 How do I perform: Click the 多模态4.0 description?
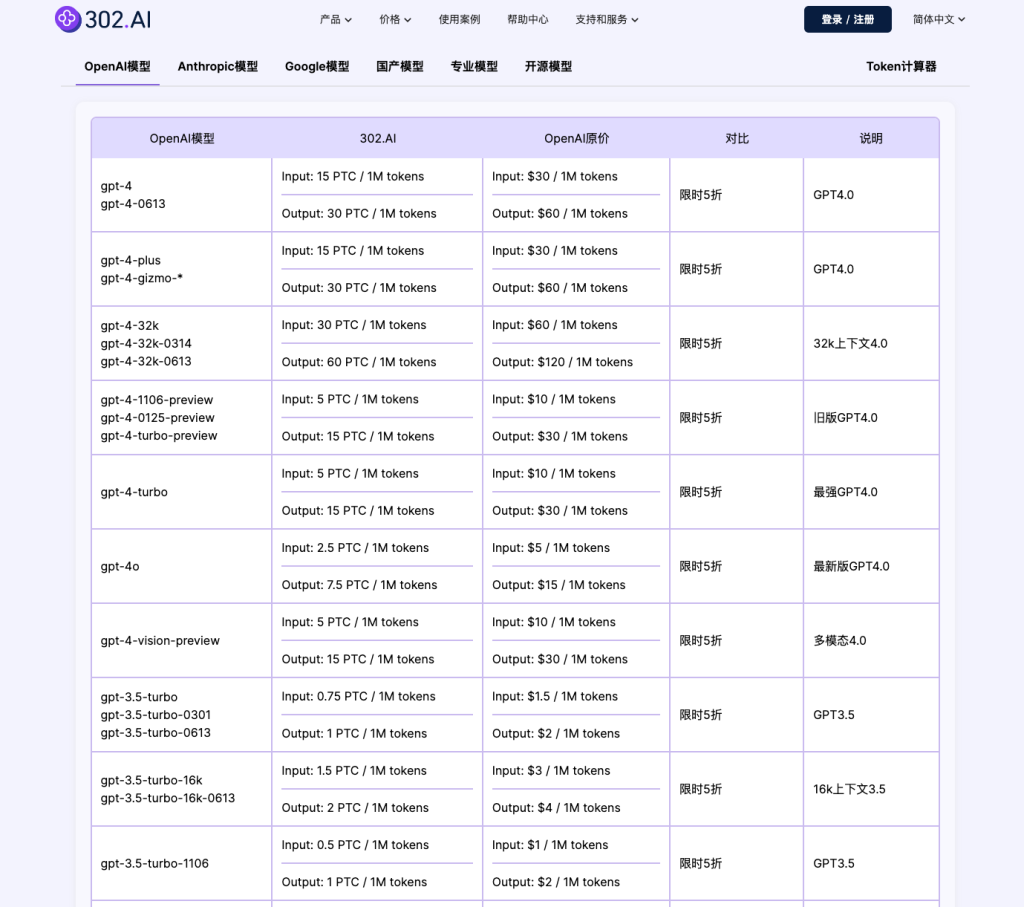click(x=840, y=641)
